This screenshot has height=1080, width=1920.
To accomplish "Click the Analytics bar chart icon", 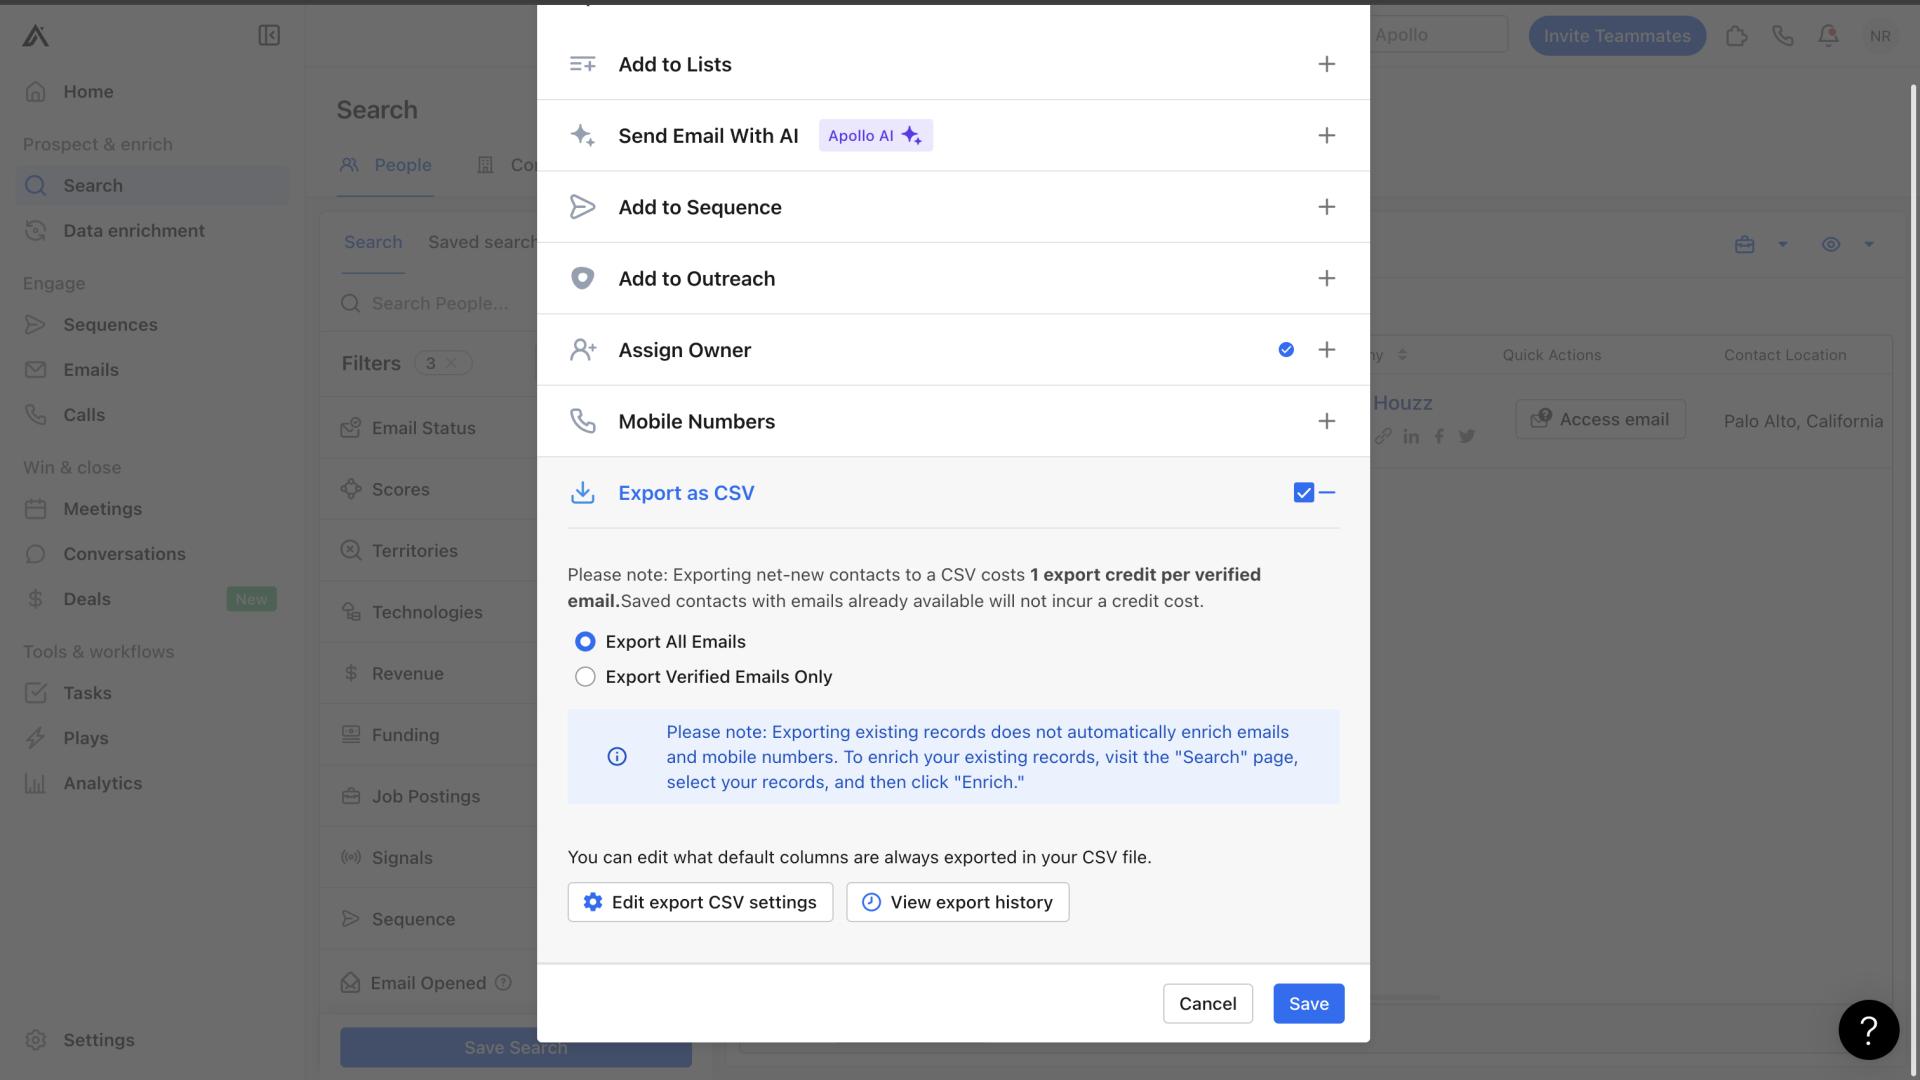I will [x=36, y=783].
